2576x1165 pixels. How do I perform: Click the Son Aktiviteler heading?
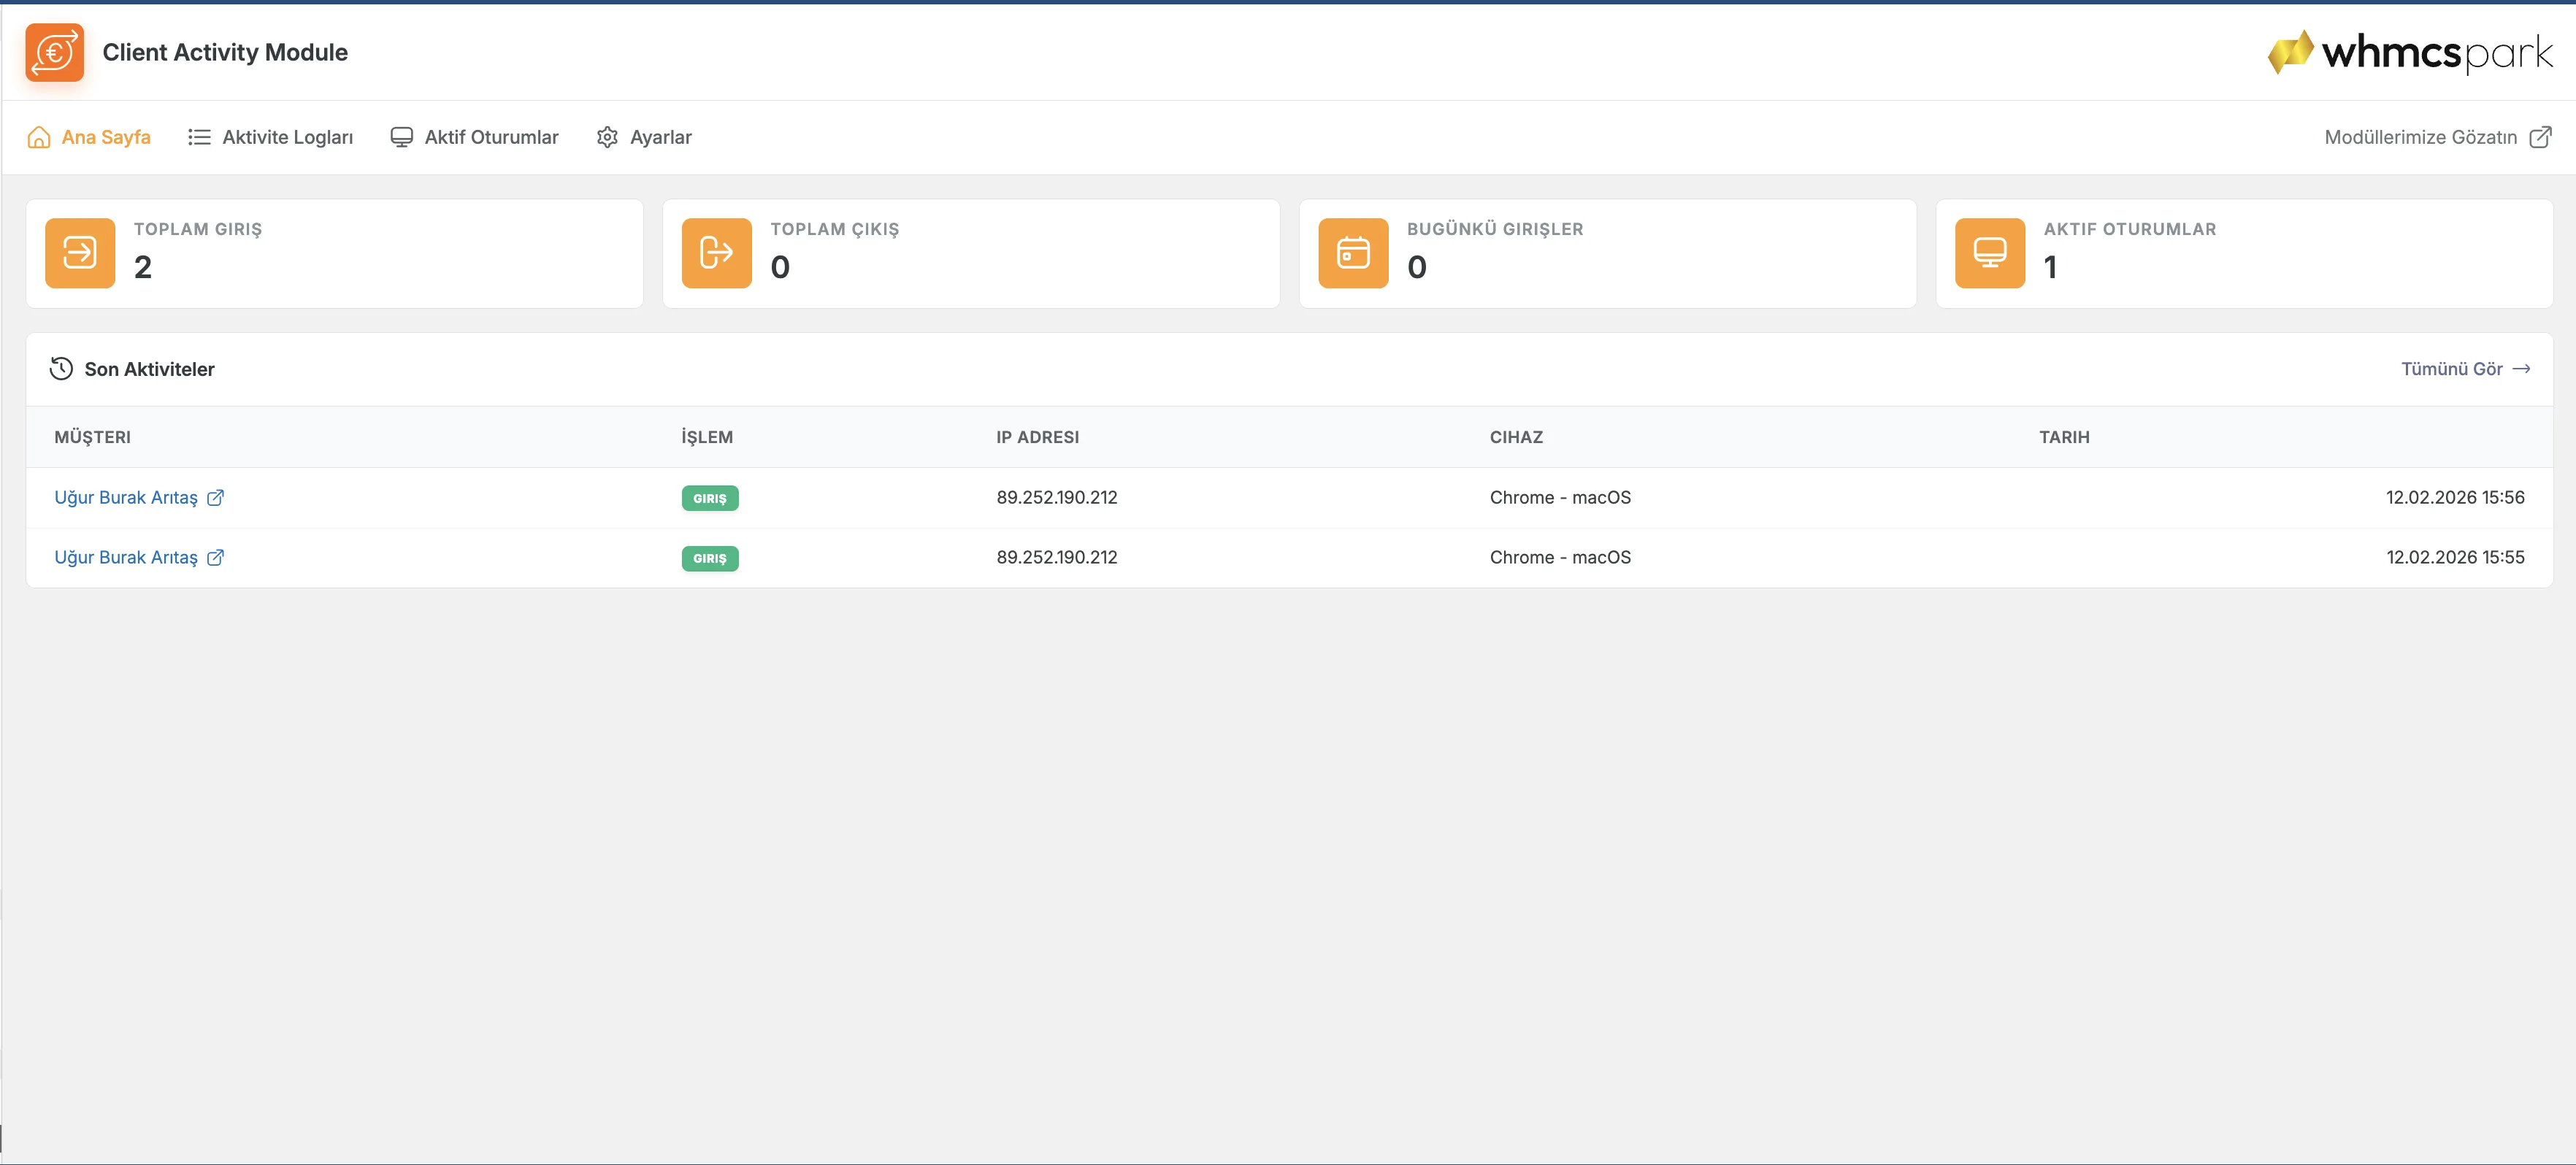click(149, 369)
